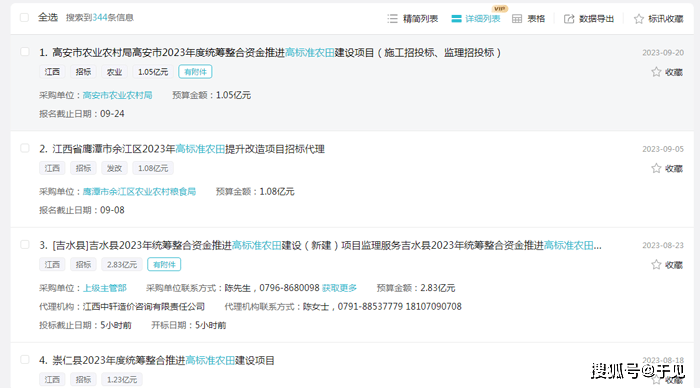Open result 2 title 余江区高标准农田提升改造
The height and width of the screenshot is (388, 700).
point(182,149)
